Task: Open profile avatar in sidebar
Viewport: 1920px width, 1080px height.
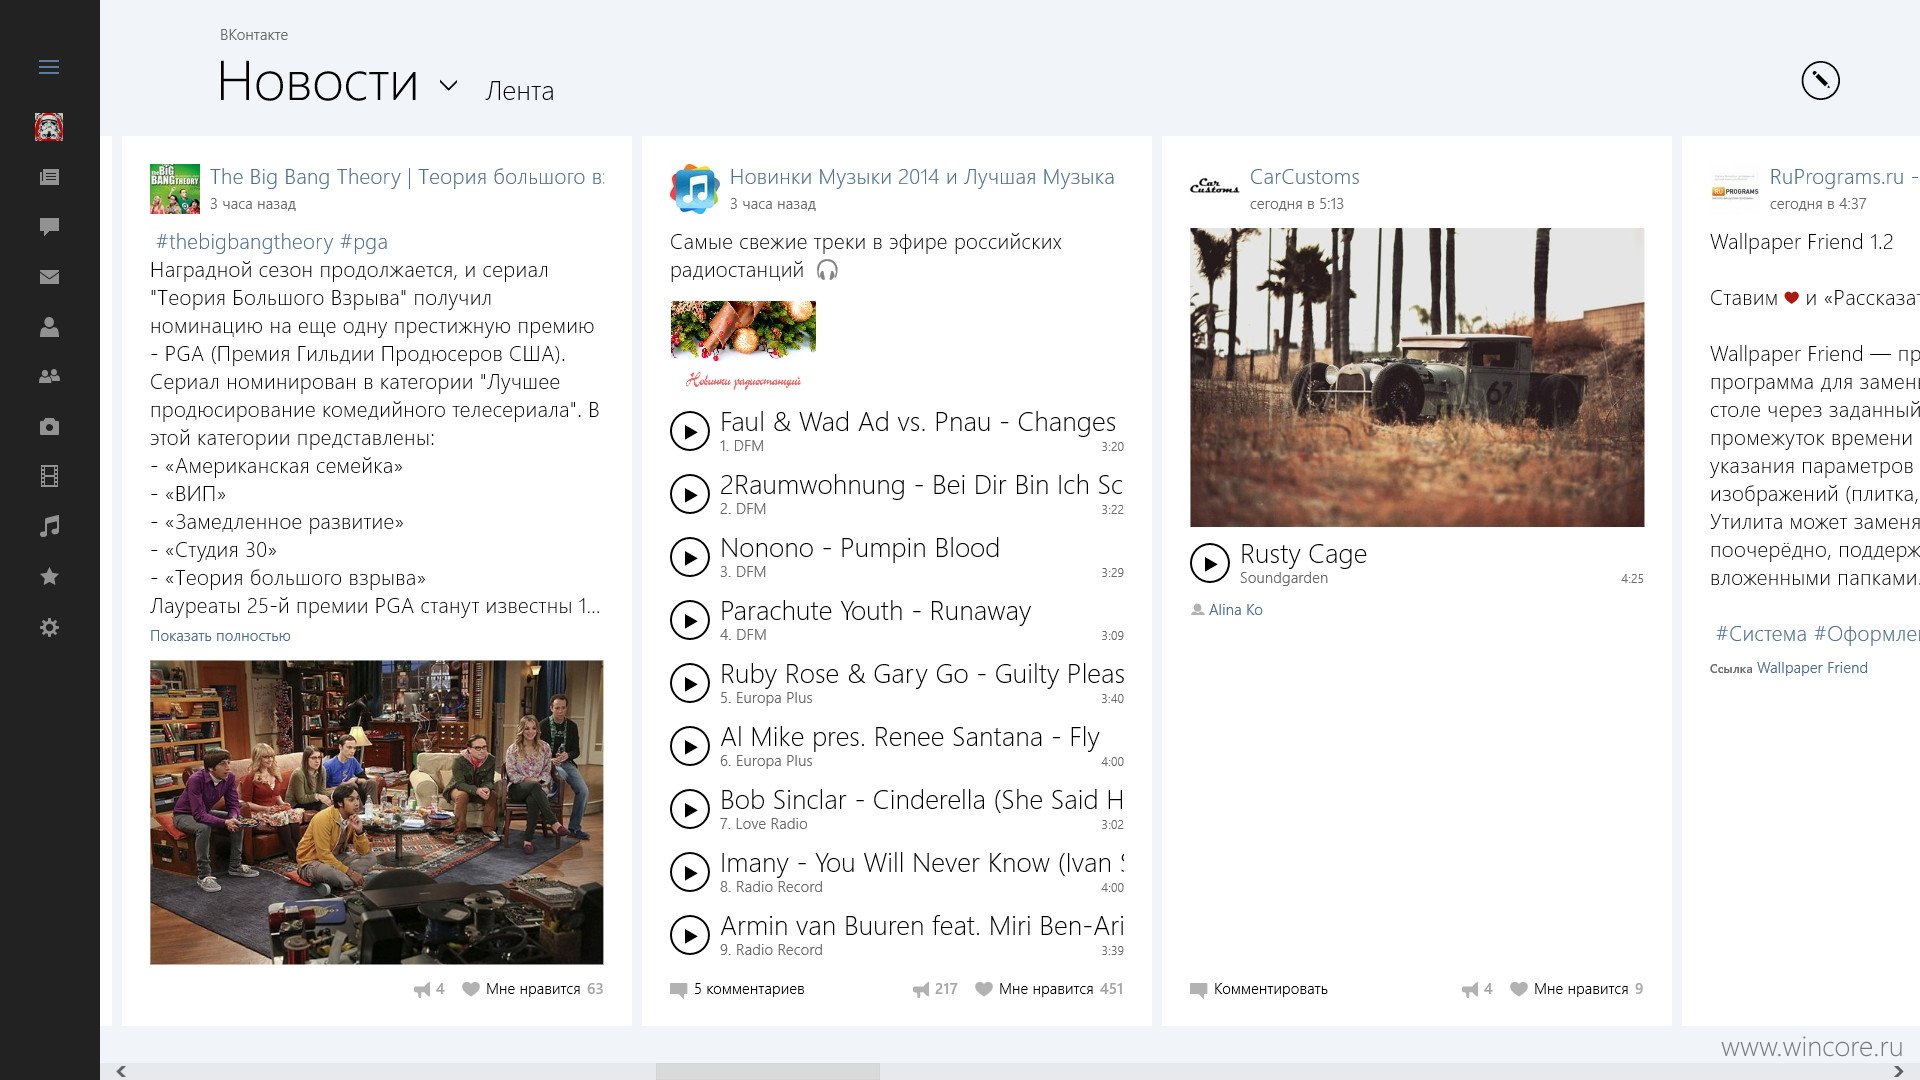Action: (49, 127)
